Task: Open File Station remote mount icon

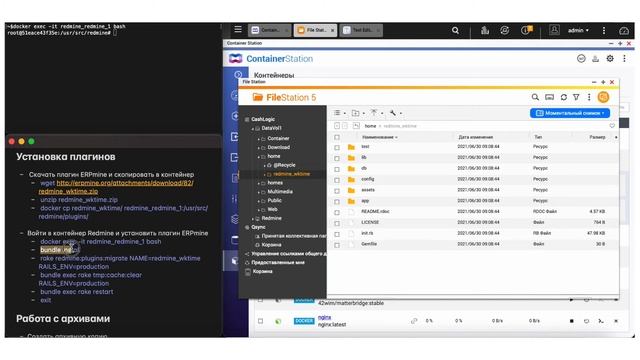Action: [549, 97]
